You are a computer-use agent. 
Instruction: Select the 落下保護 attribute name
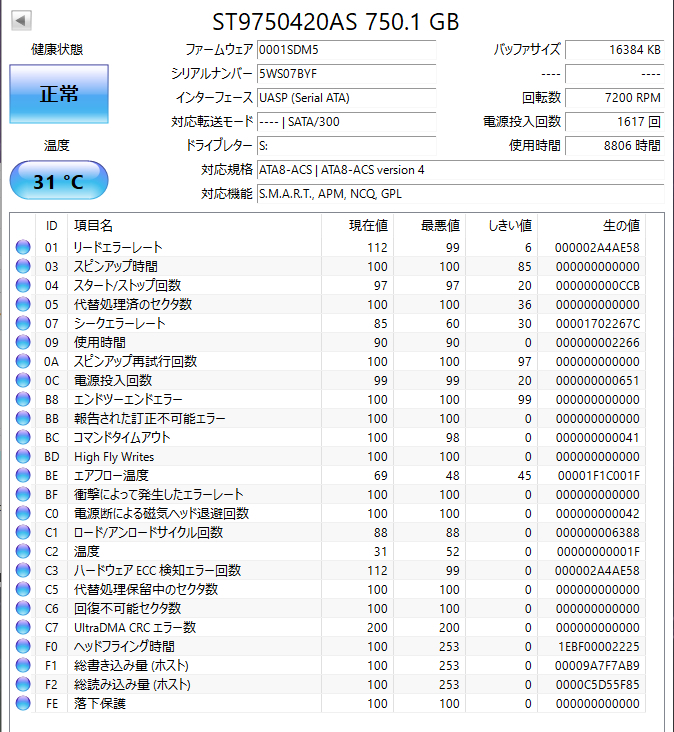(x=100, y=703)
